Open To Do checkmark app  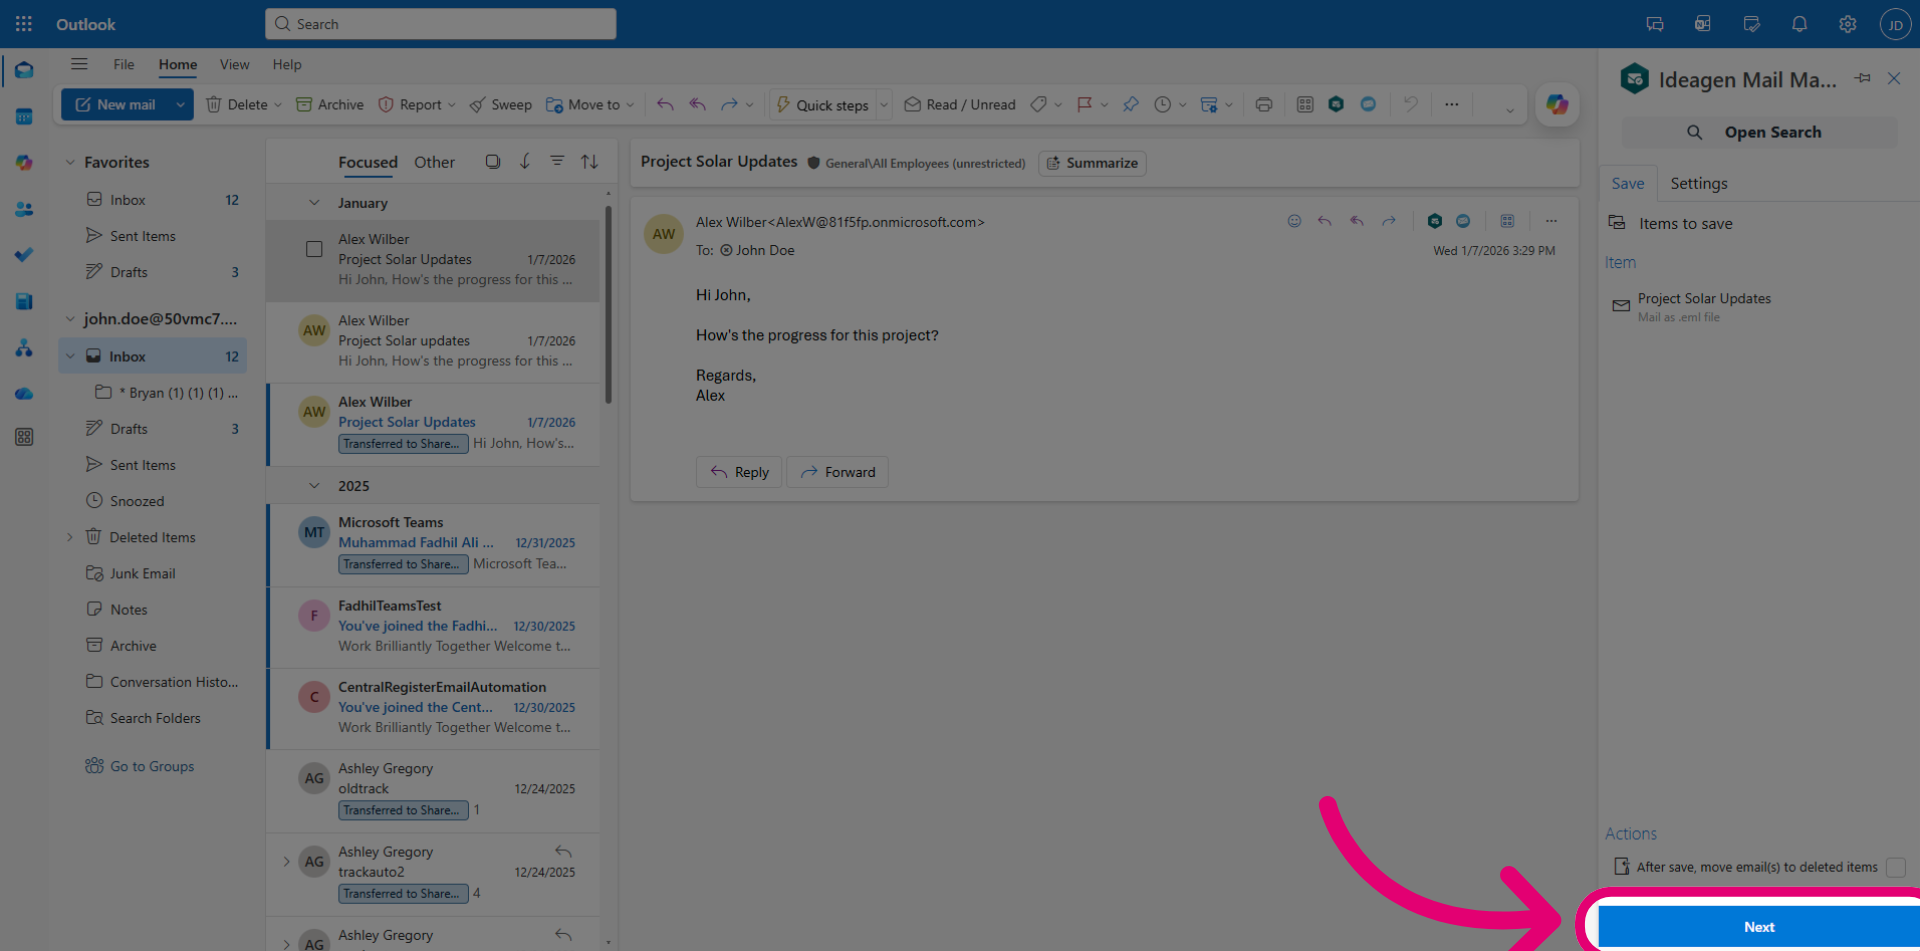point(24,255)
